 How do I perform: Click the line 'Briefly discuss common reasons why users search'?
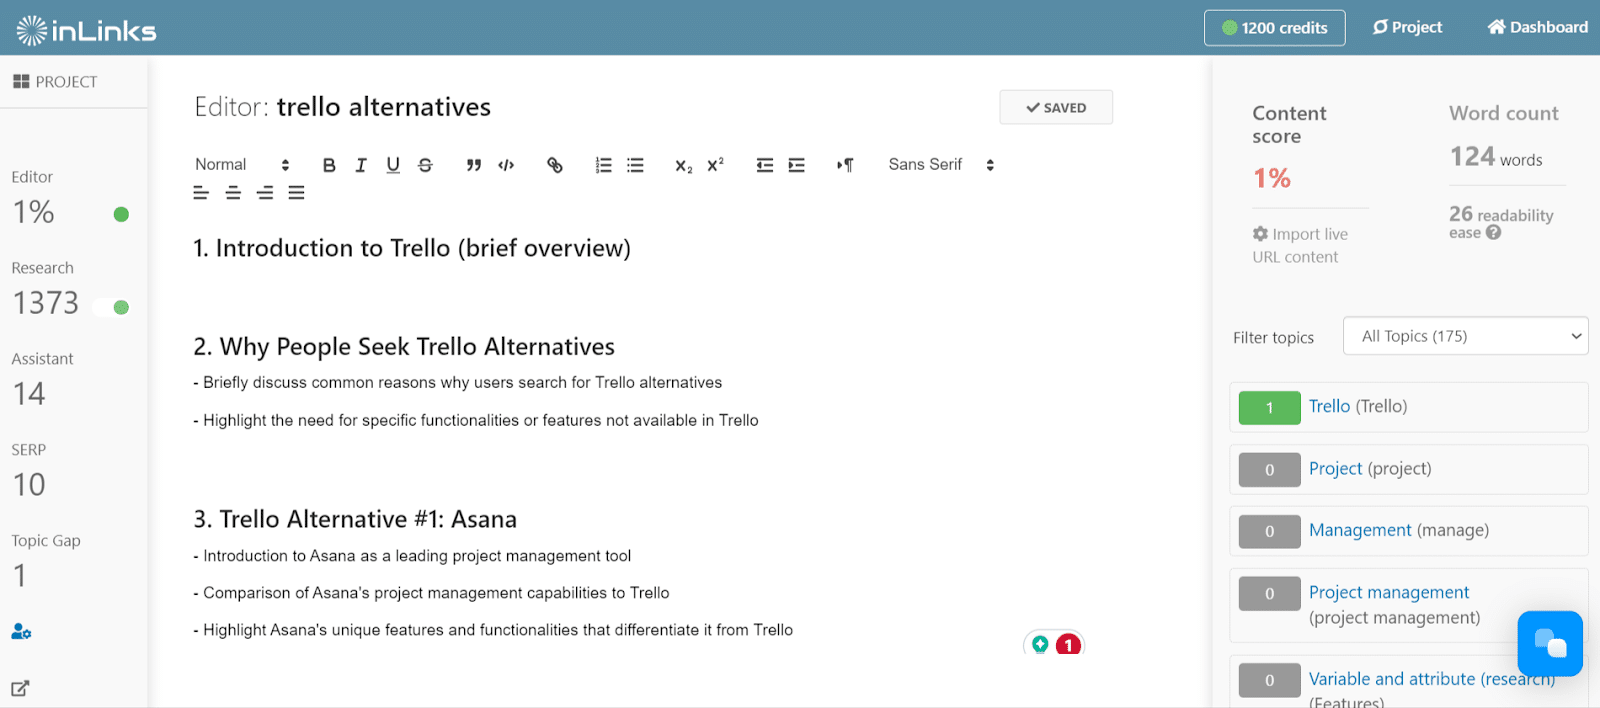pos(458,382)
